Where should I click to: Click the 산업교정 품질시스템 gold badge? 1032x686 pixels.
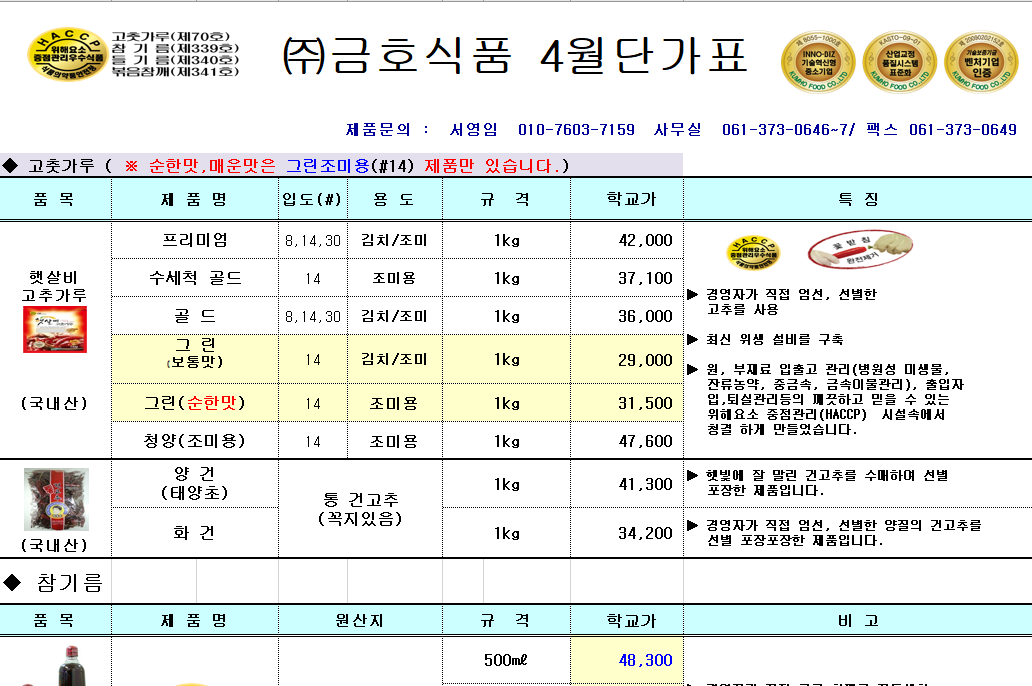(x=900, y=62)
